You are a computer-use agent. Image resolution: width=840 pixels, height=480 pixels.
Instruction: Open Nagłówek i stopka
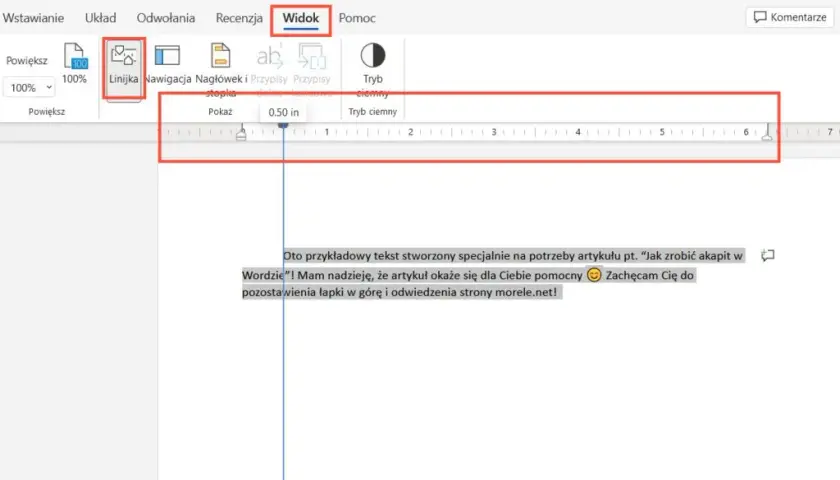(x=221, y=70)
